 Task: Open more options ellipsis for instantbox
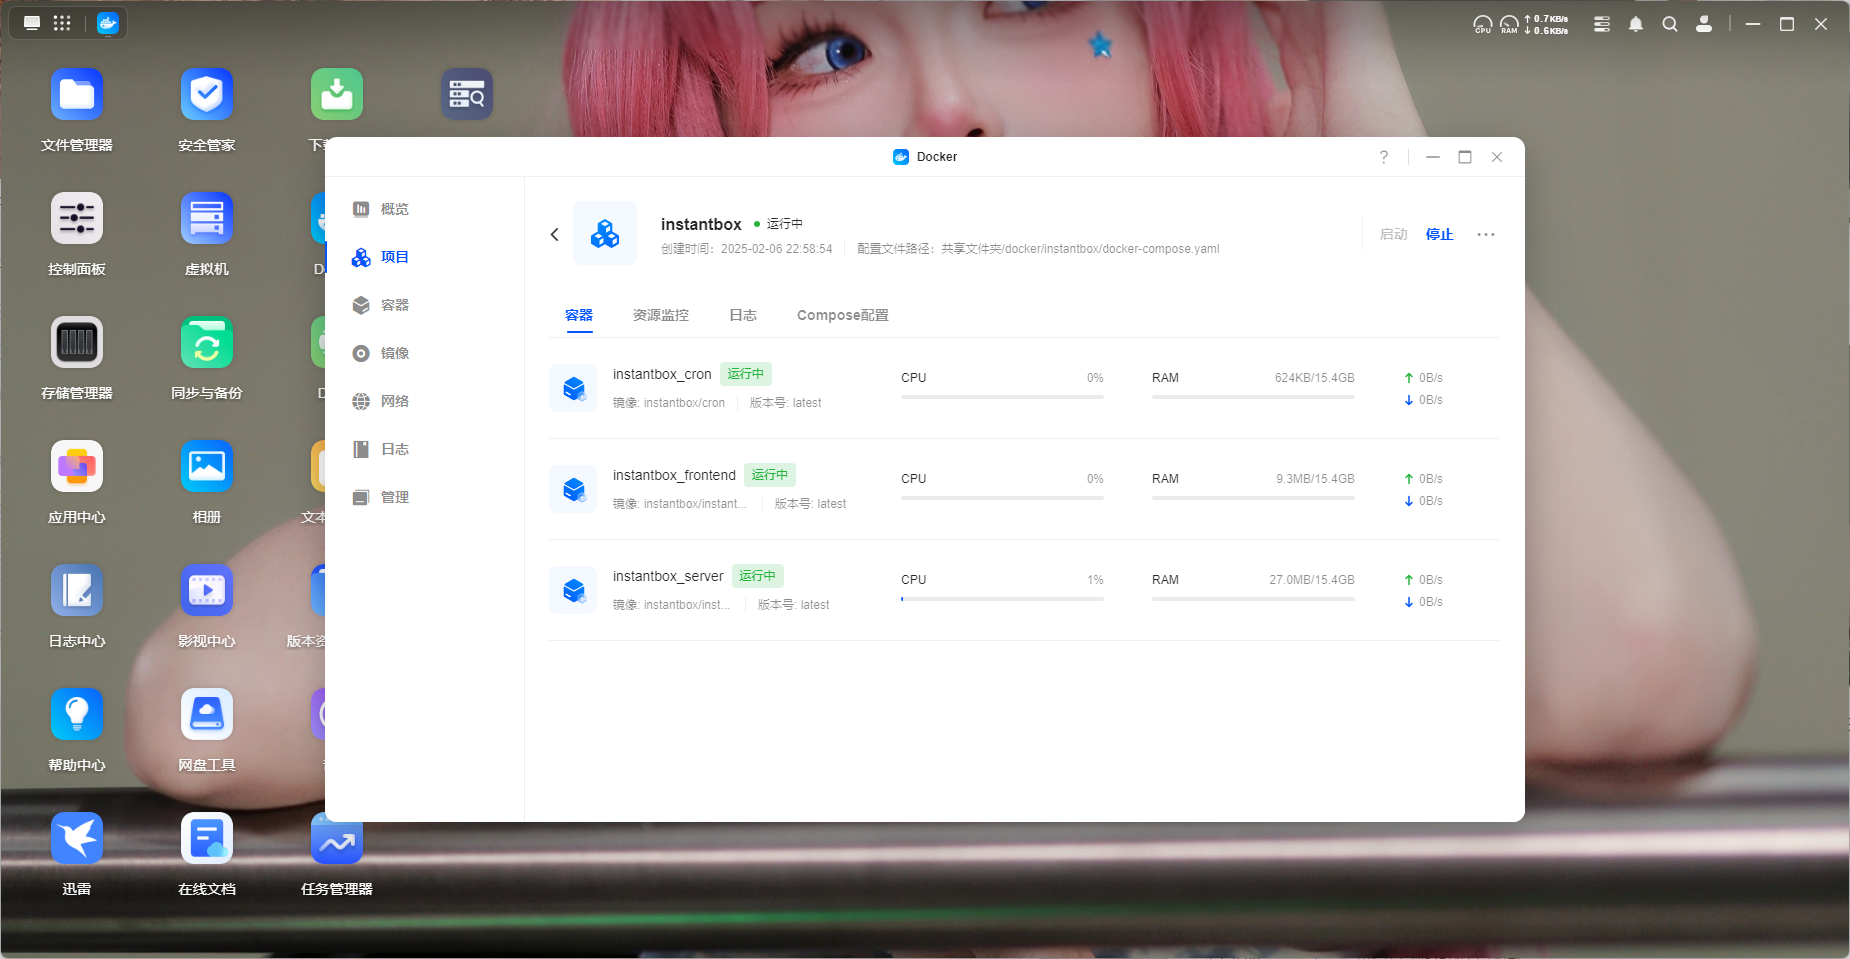tap(1486, 234)
